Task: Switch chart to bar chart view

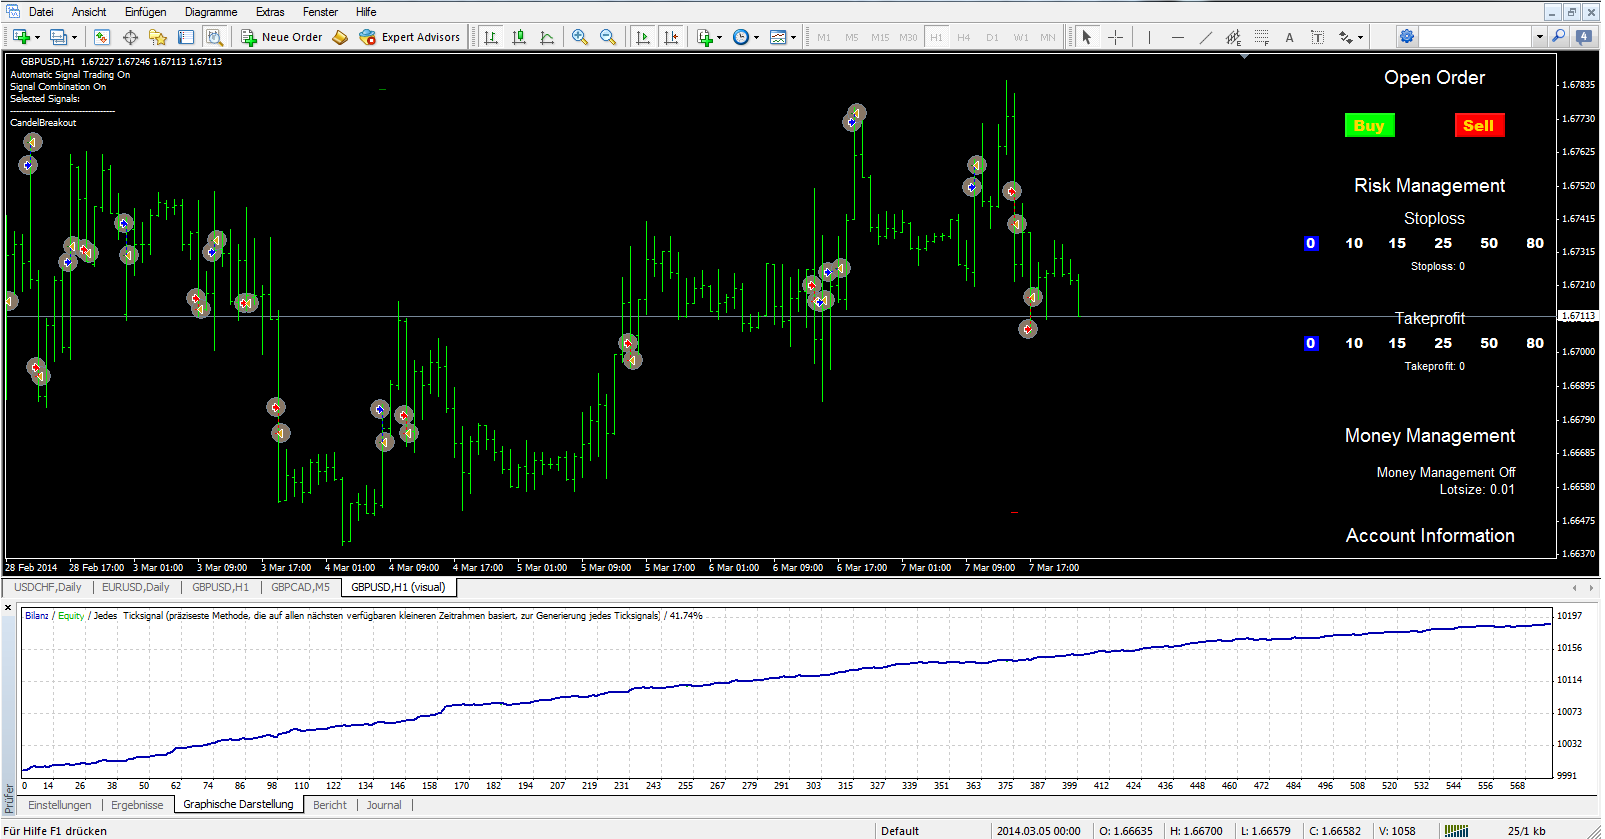Action: [491, 37]
